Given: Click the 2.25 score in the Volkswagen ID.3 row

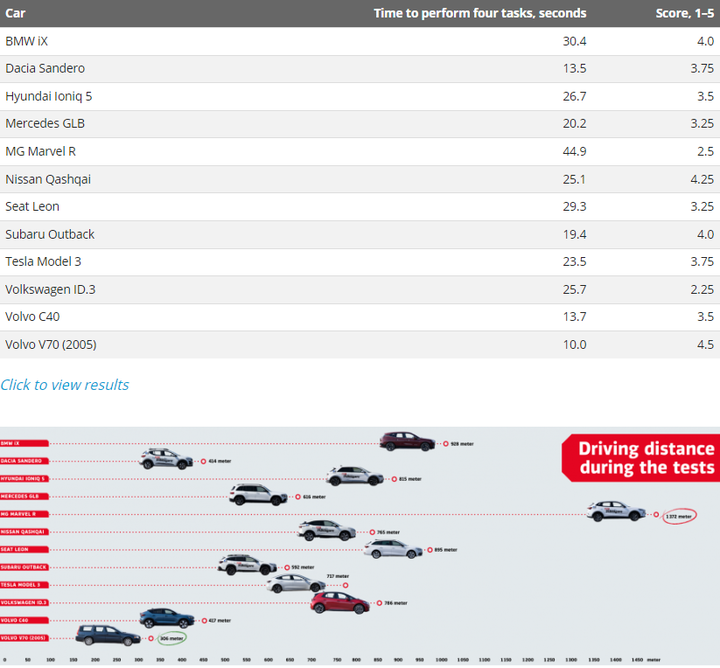Looking at the screenshot, I should [702, 290].
